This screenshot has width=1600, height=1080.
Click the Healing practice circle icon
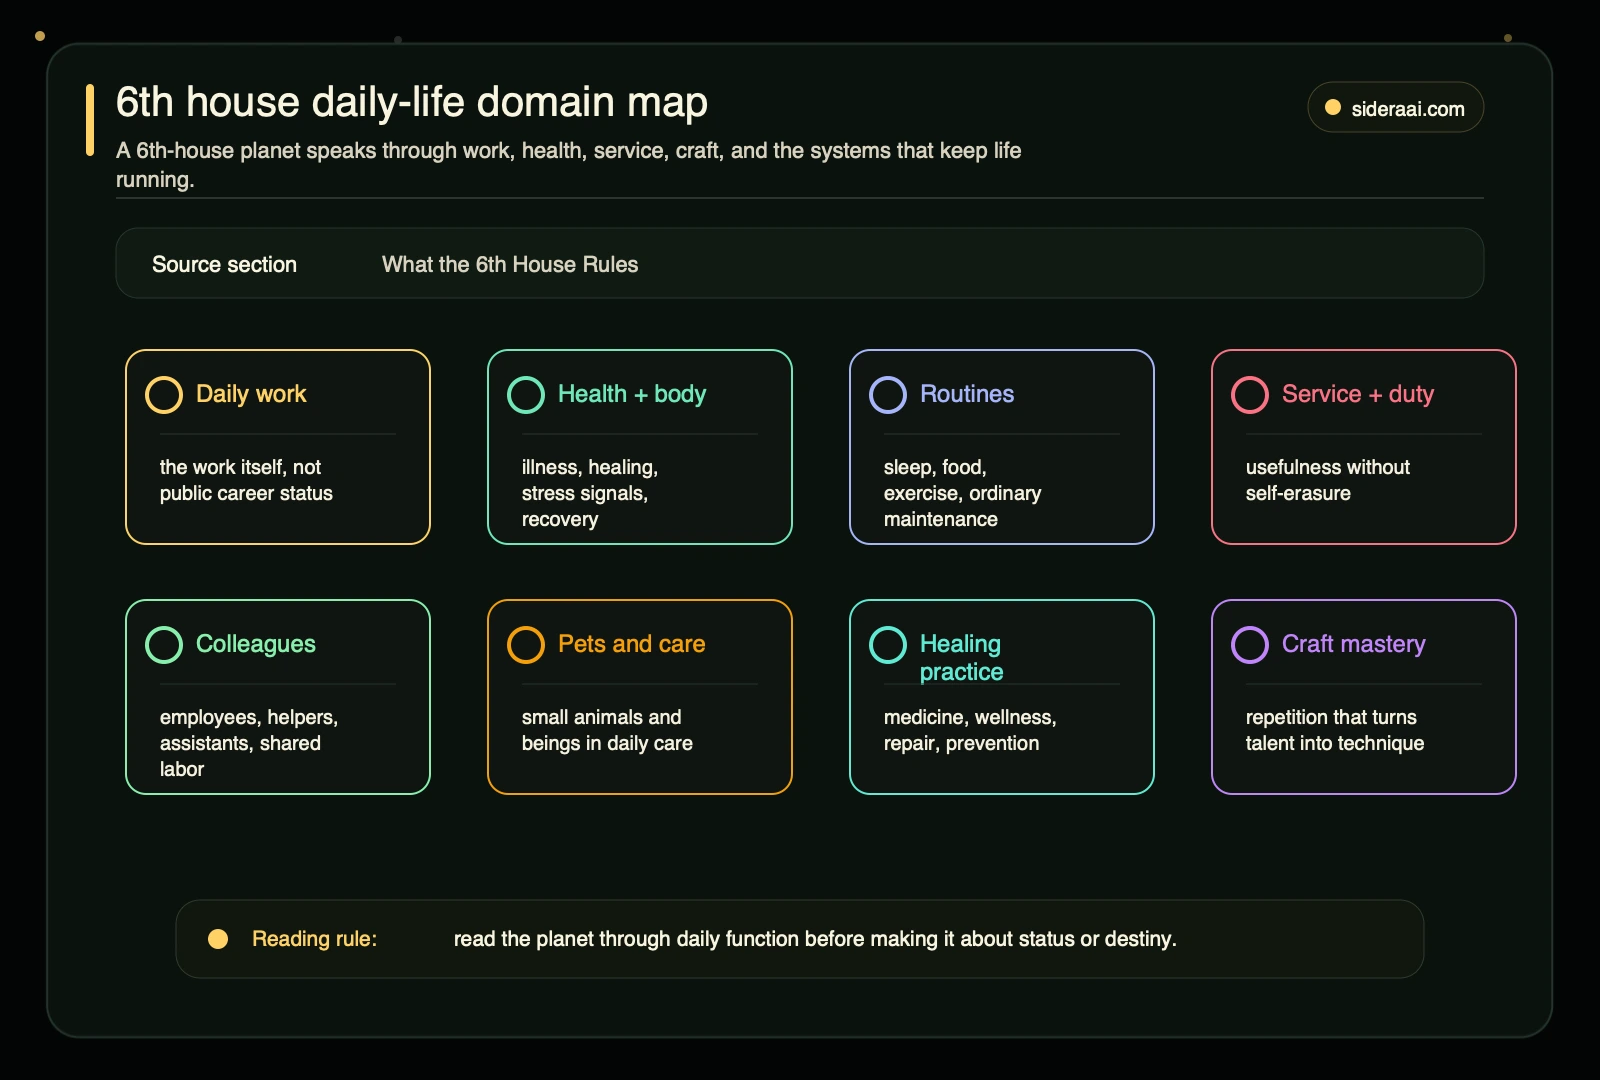888,645
